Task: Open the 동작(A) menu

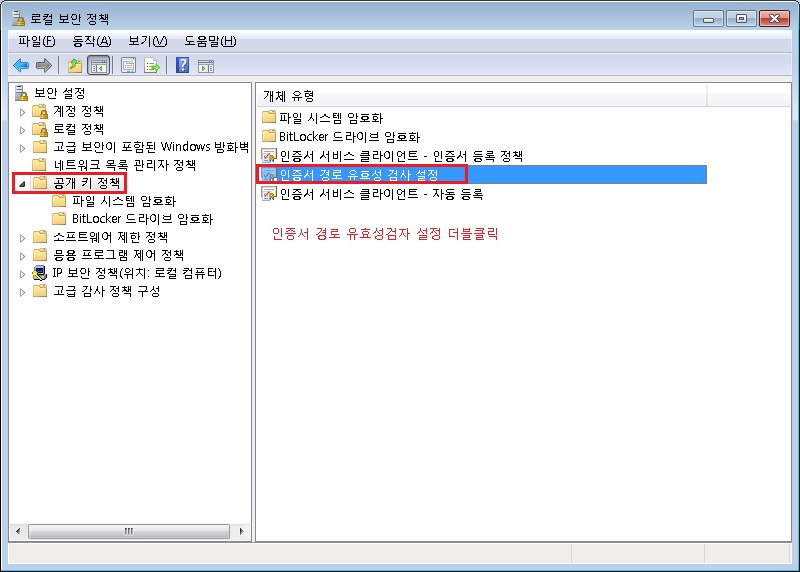Action: point(92,41)
